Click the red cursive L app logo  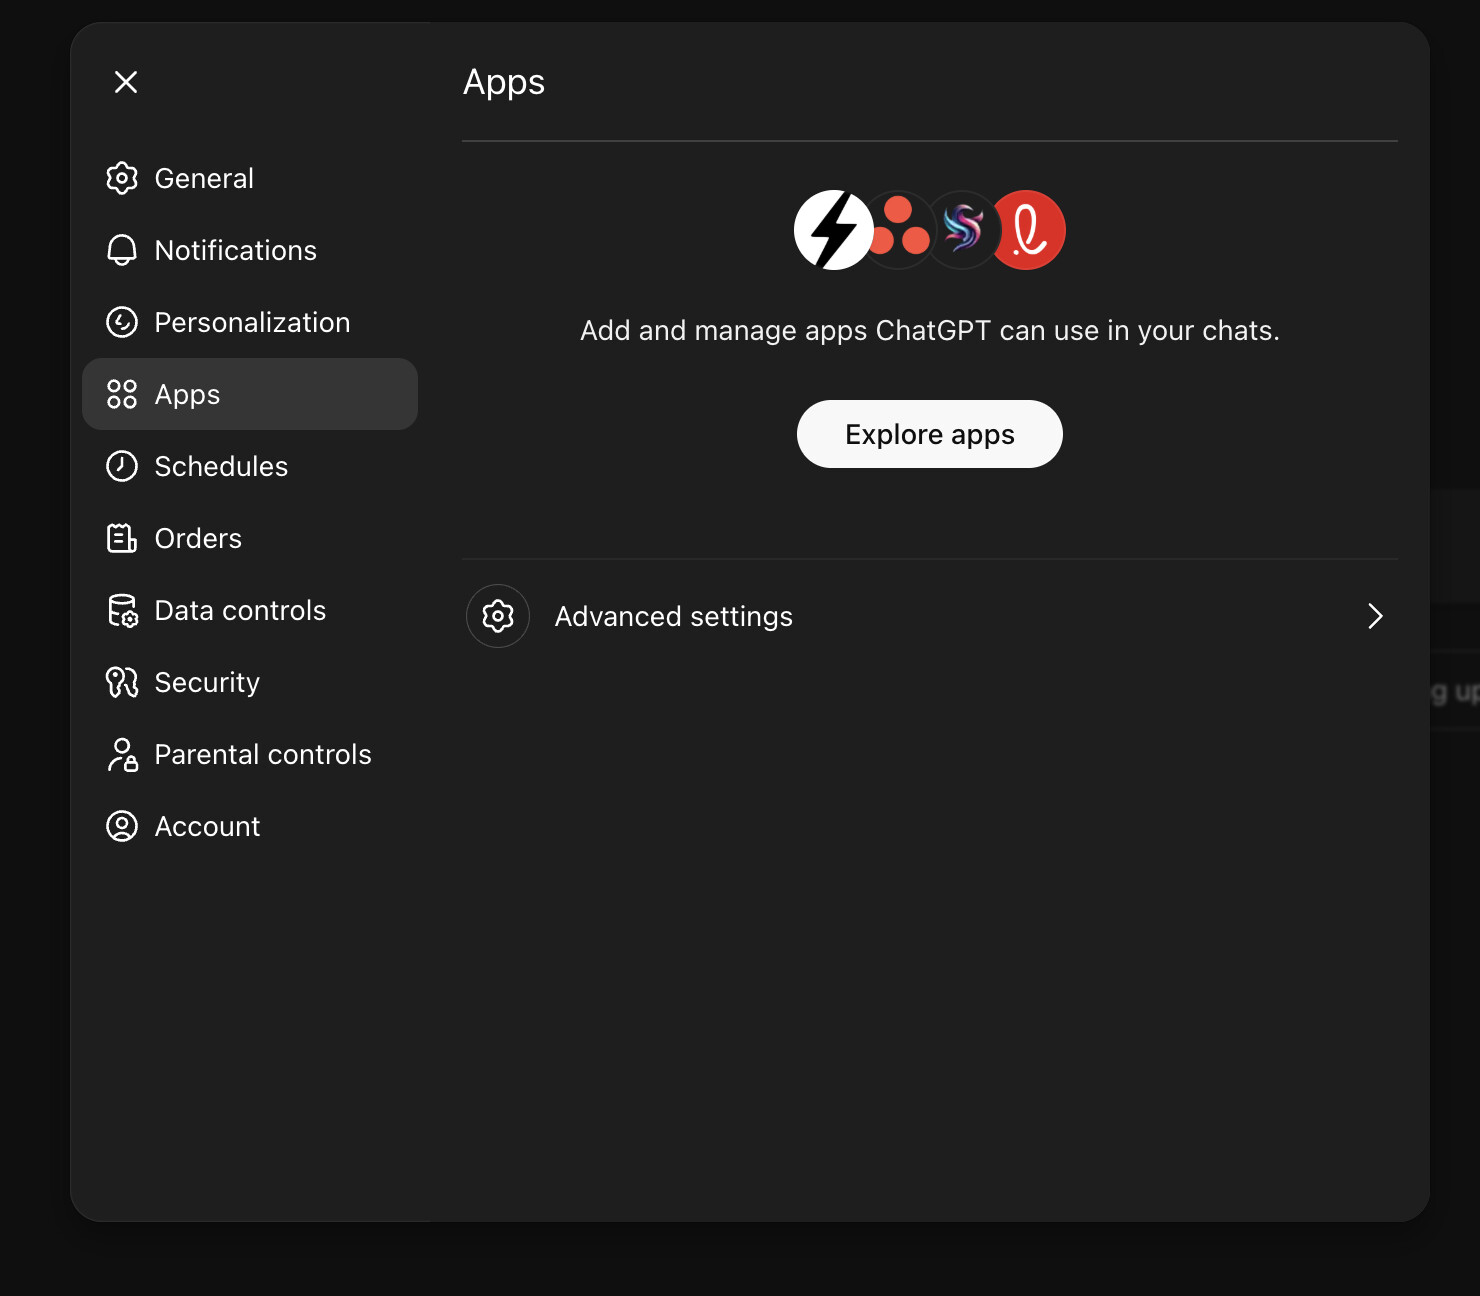(1028, 230)
